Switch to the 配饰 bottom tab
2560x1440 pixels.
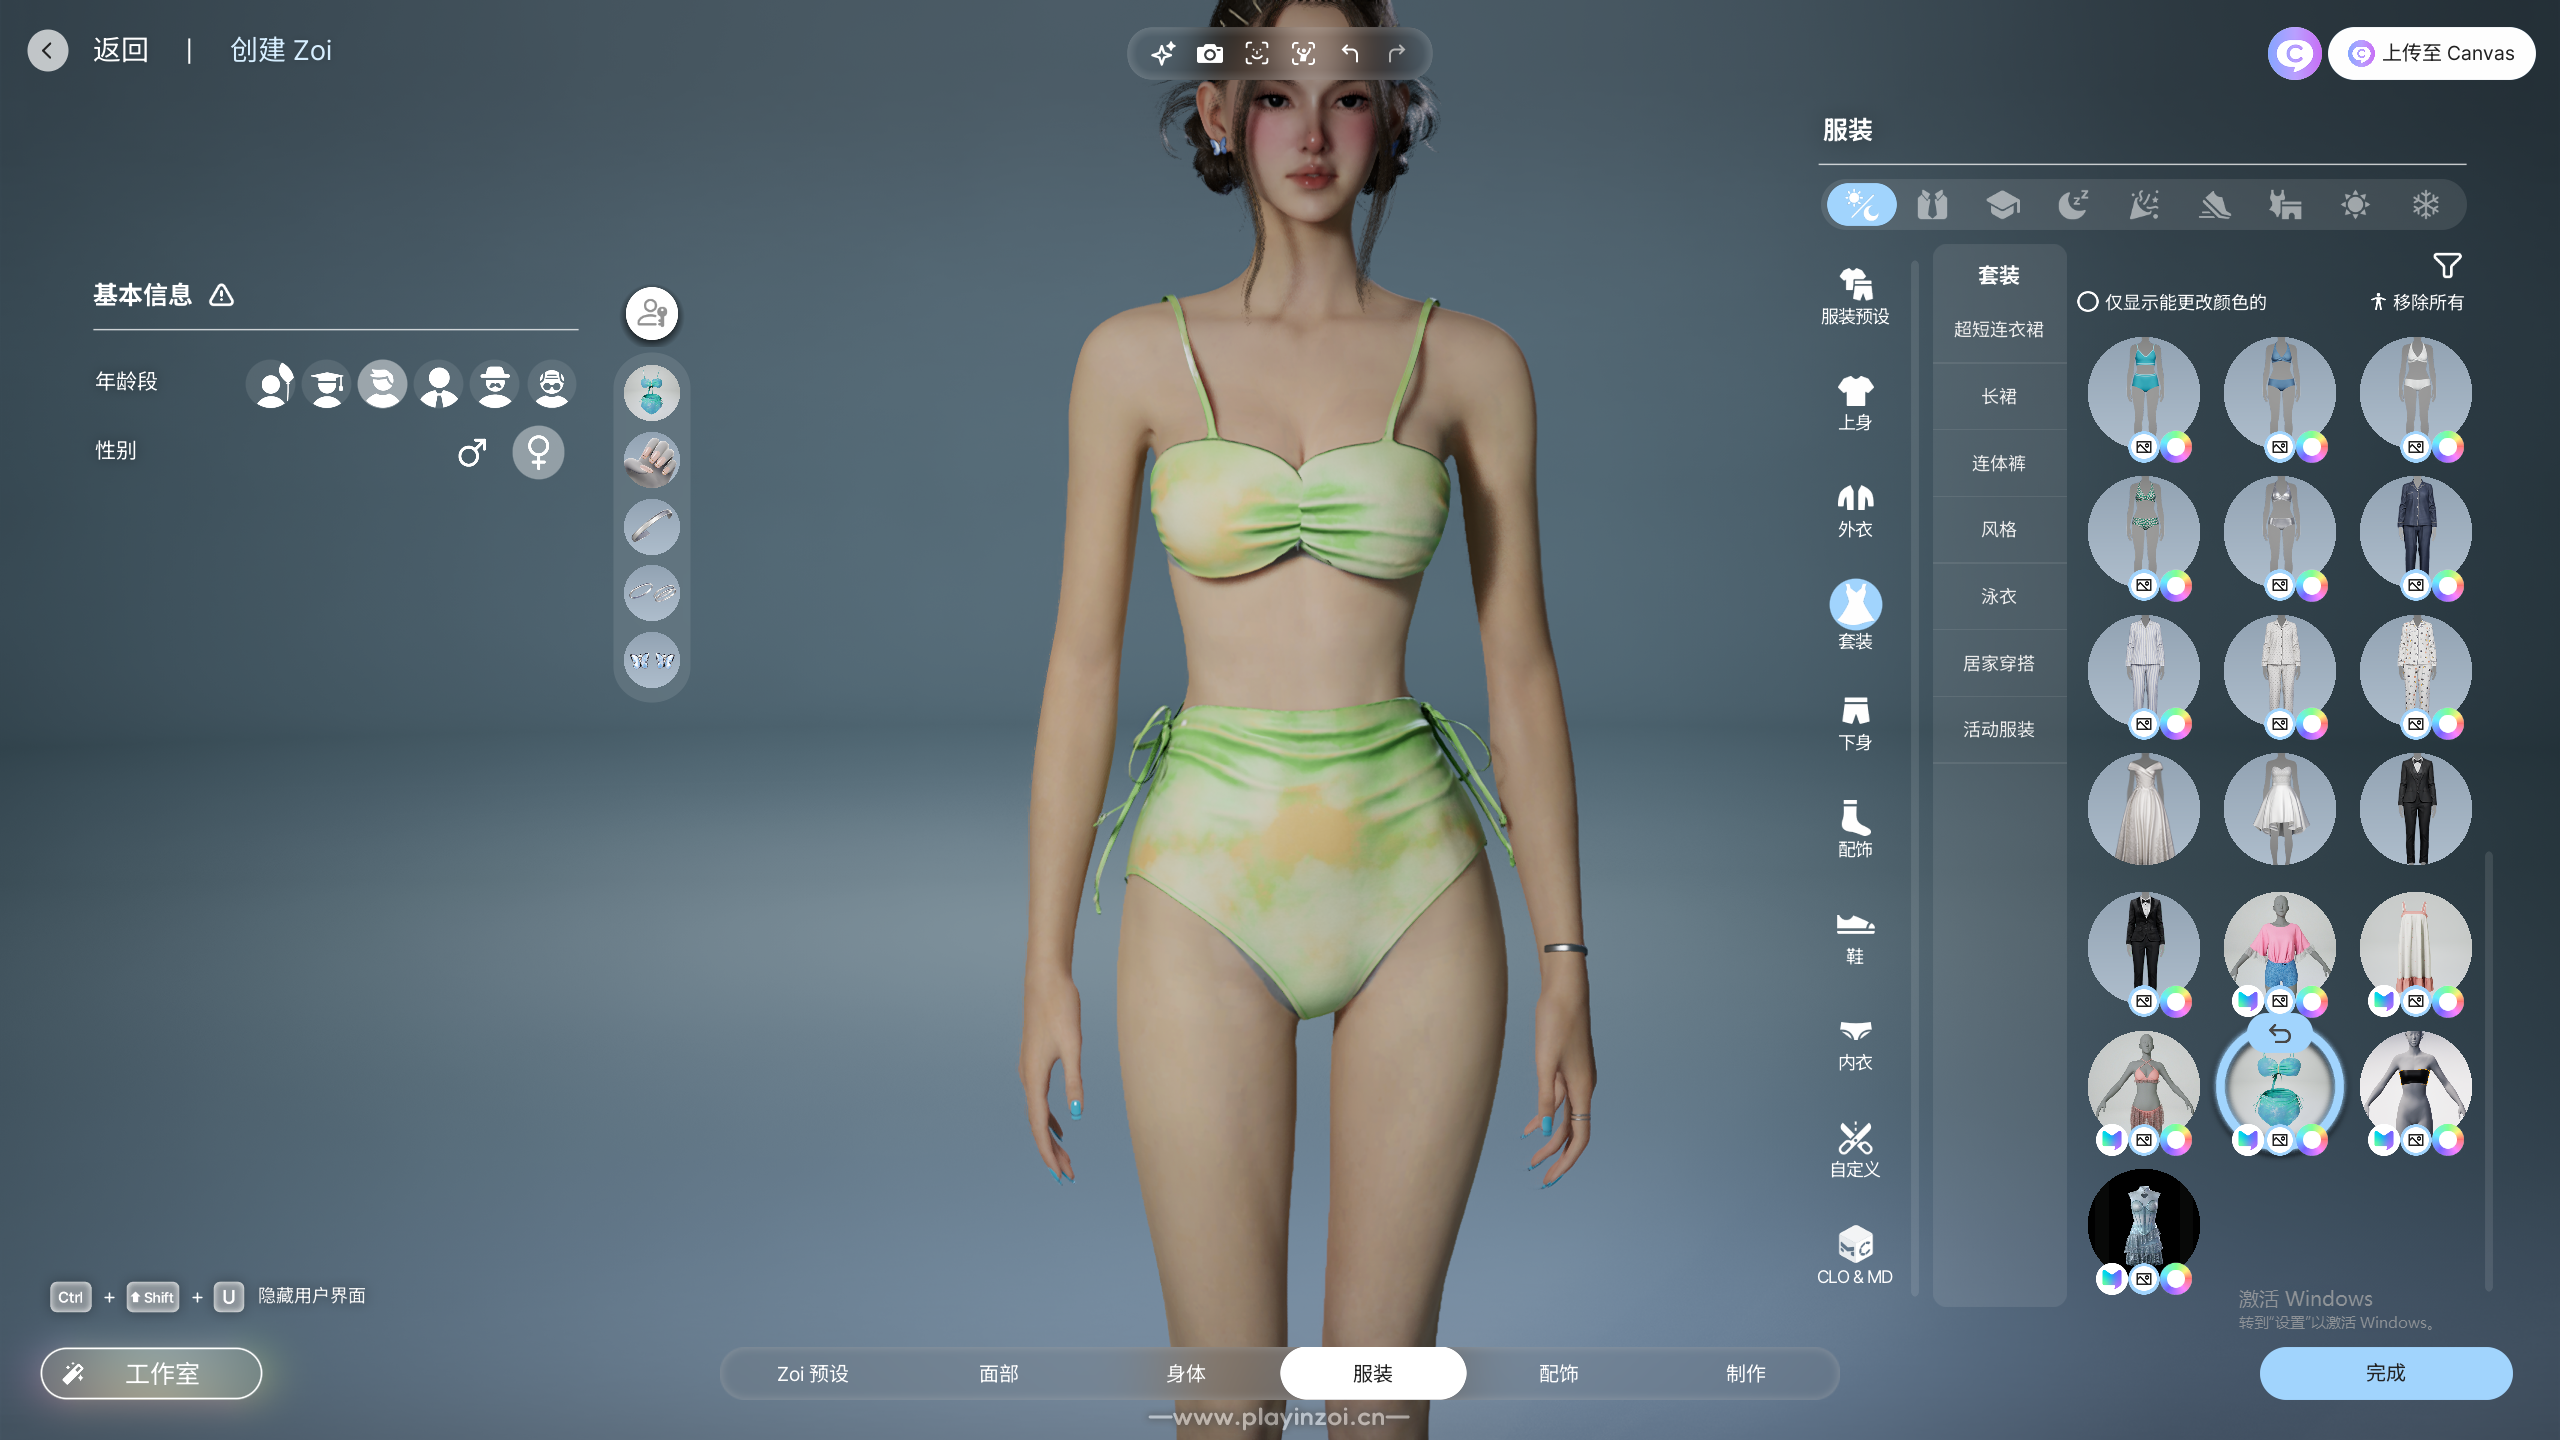1558,1374
